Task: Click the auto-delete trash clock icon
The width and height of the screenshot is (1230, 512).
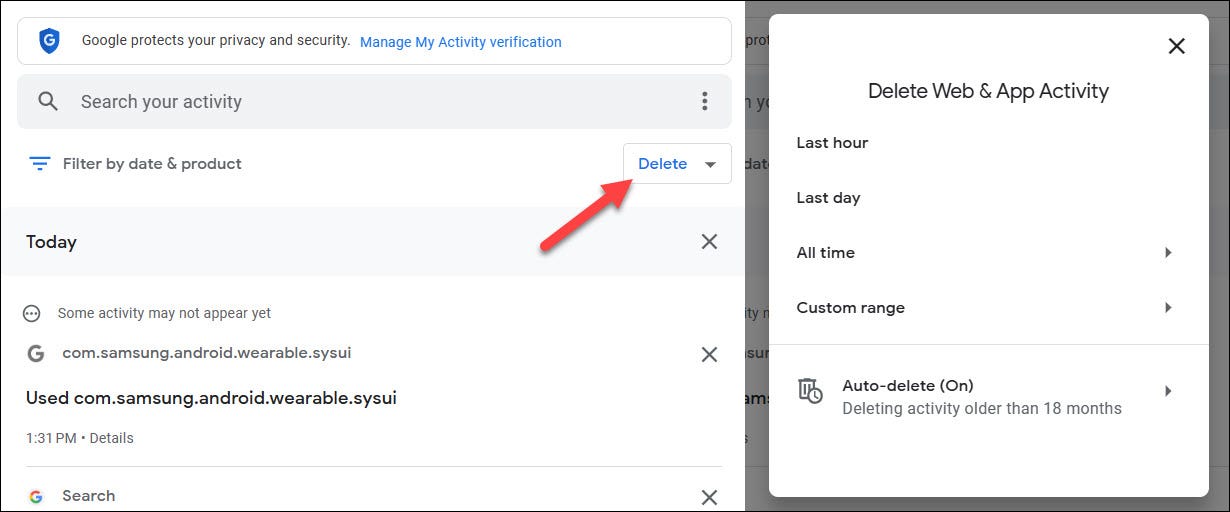Action: (810, 391)
